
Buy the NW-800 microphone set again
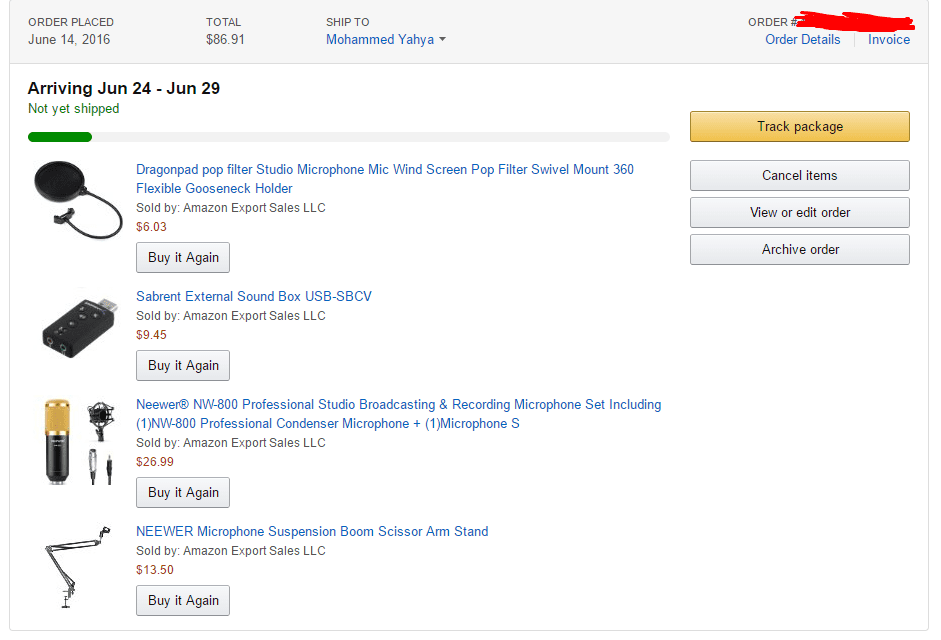[x=183, y=492]
